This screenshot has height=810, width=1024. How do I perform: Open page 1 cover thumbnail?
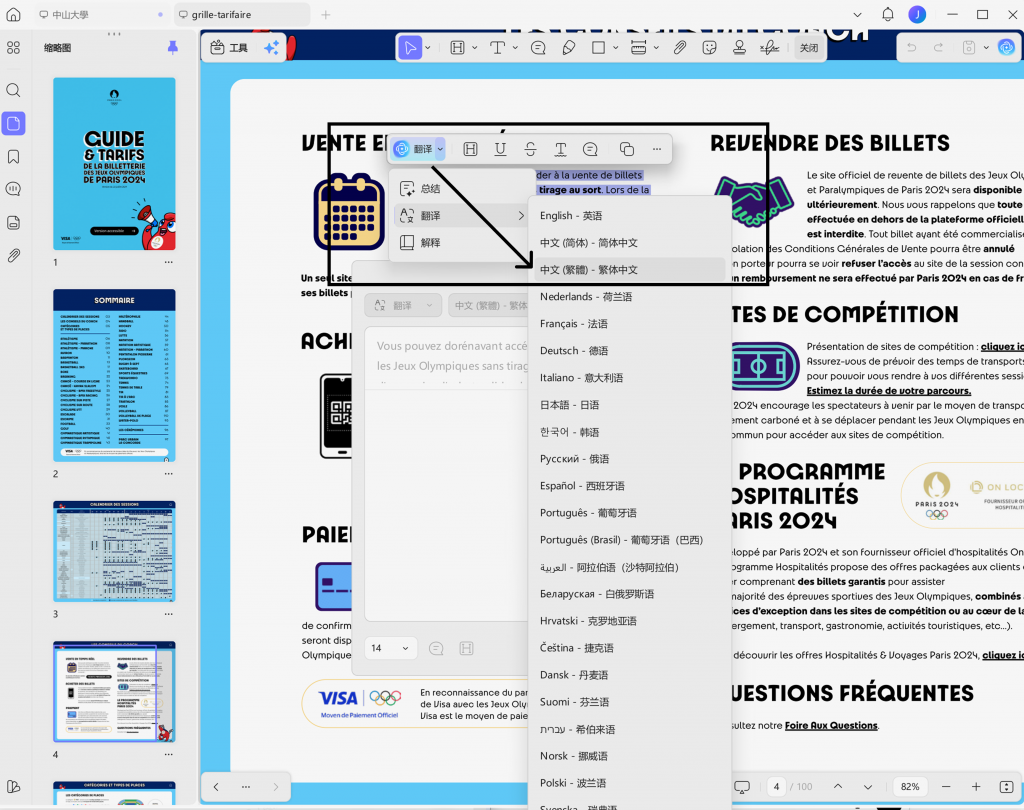click(x=114, y=163)
